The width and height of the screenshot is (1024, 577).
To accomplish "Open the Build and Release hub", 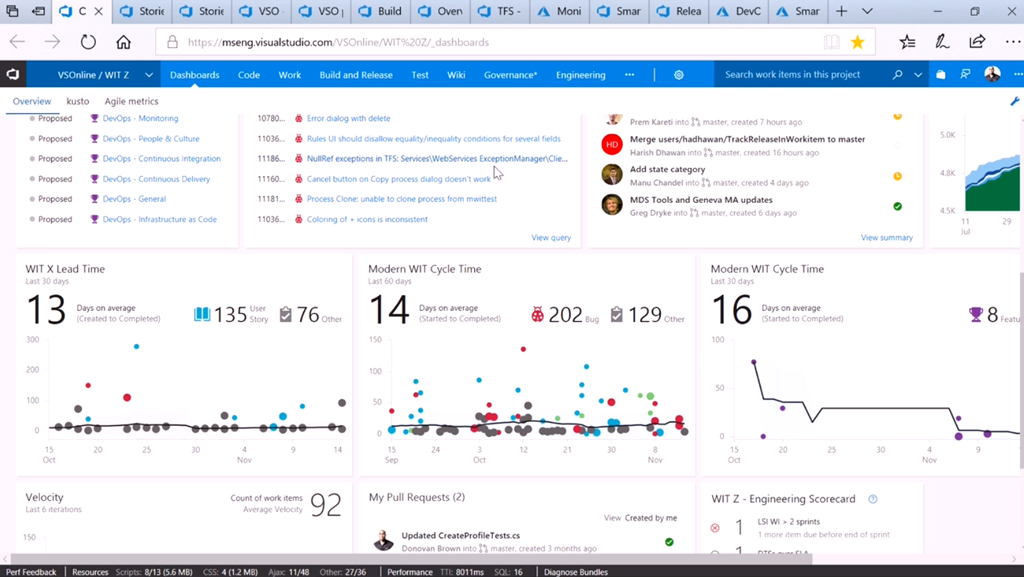I will pyautogui.click(x=356, y=75).
